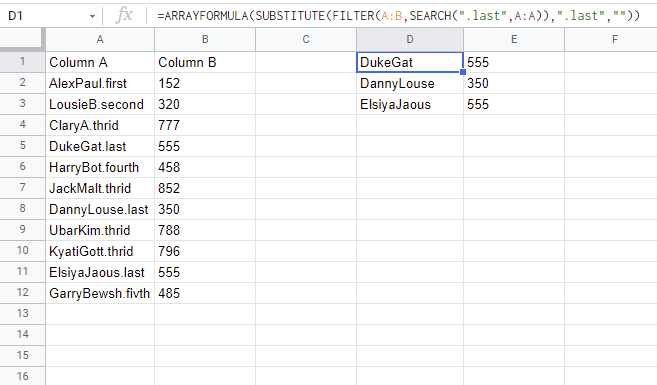
Task: Open the name box dropdown arrow
Action: [92, 16]
